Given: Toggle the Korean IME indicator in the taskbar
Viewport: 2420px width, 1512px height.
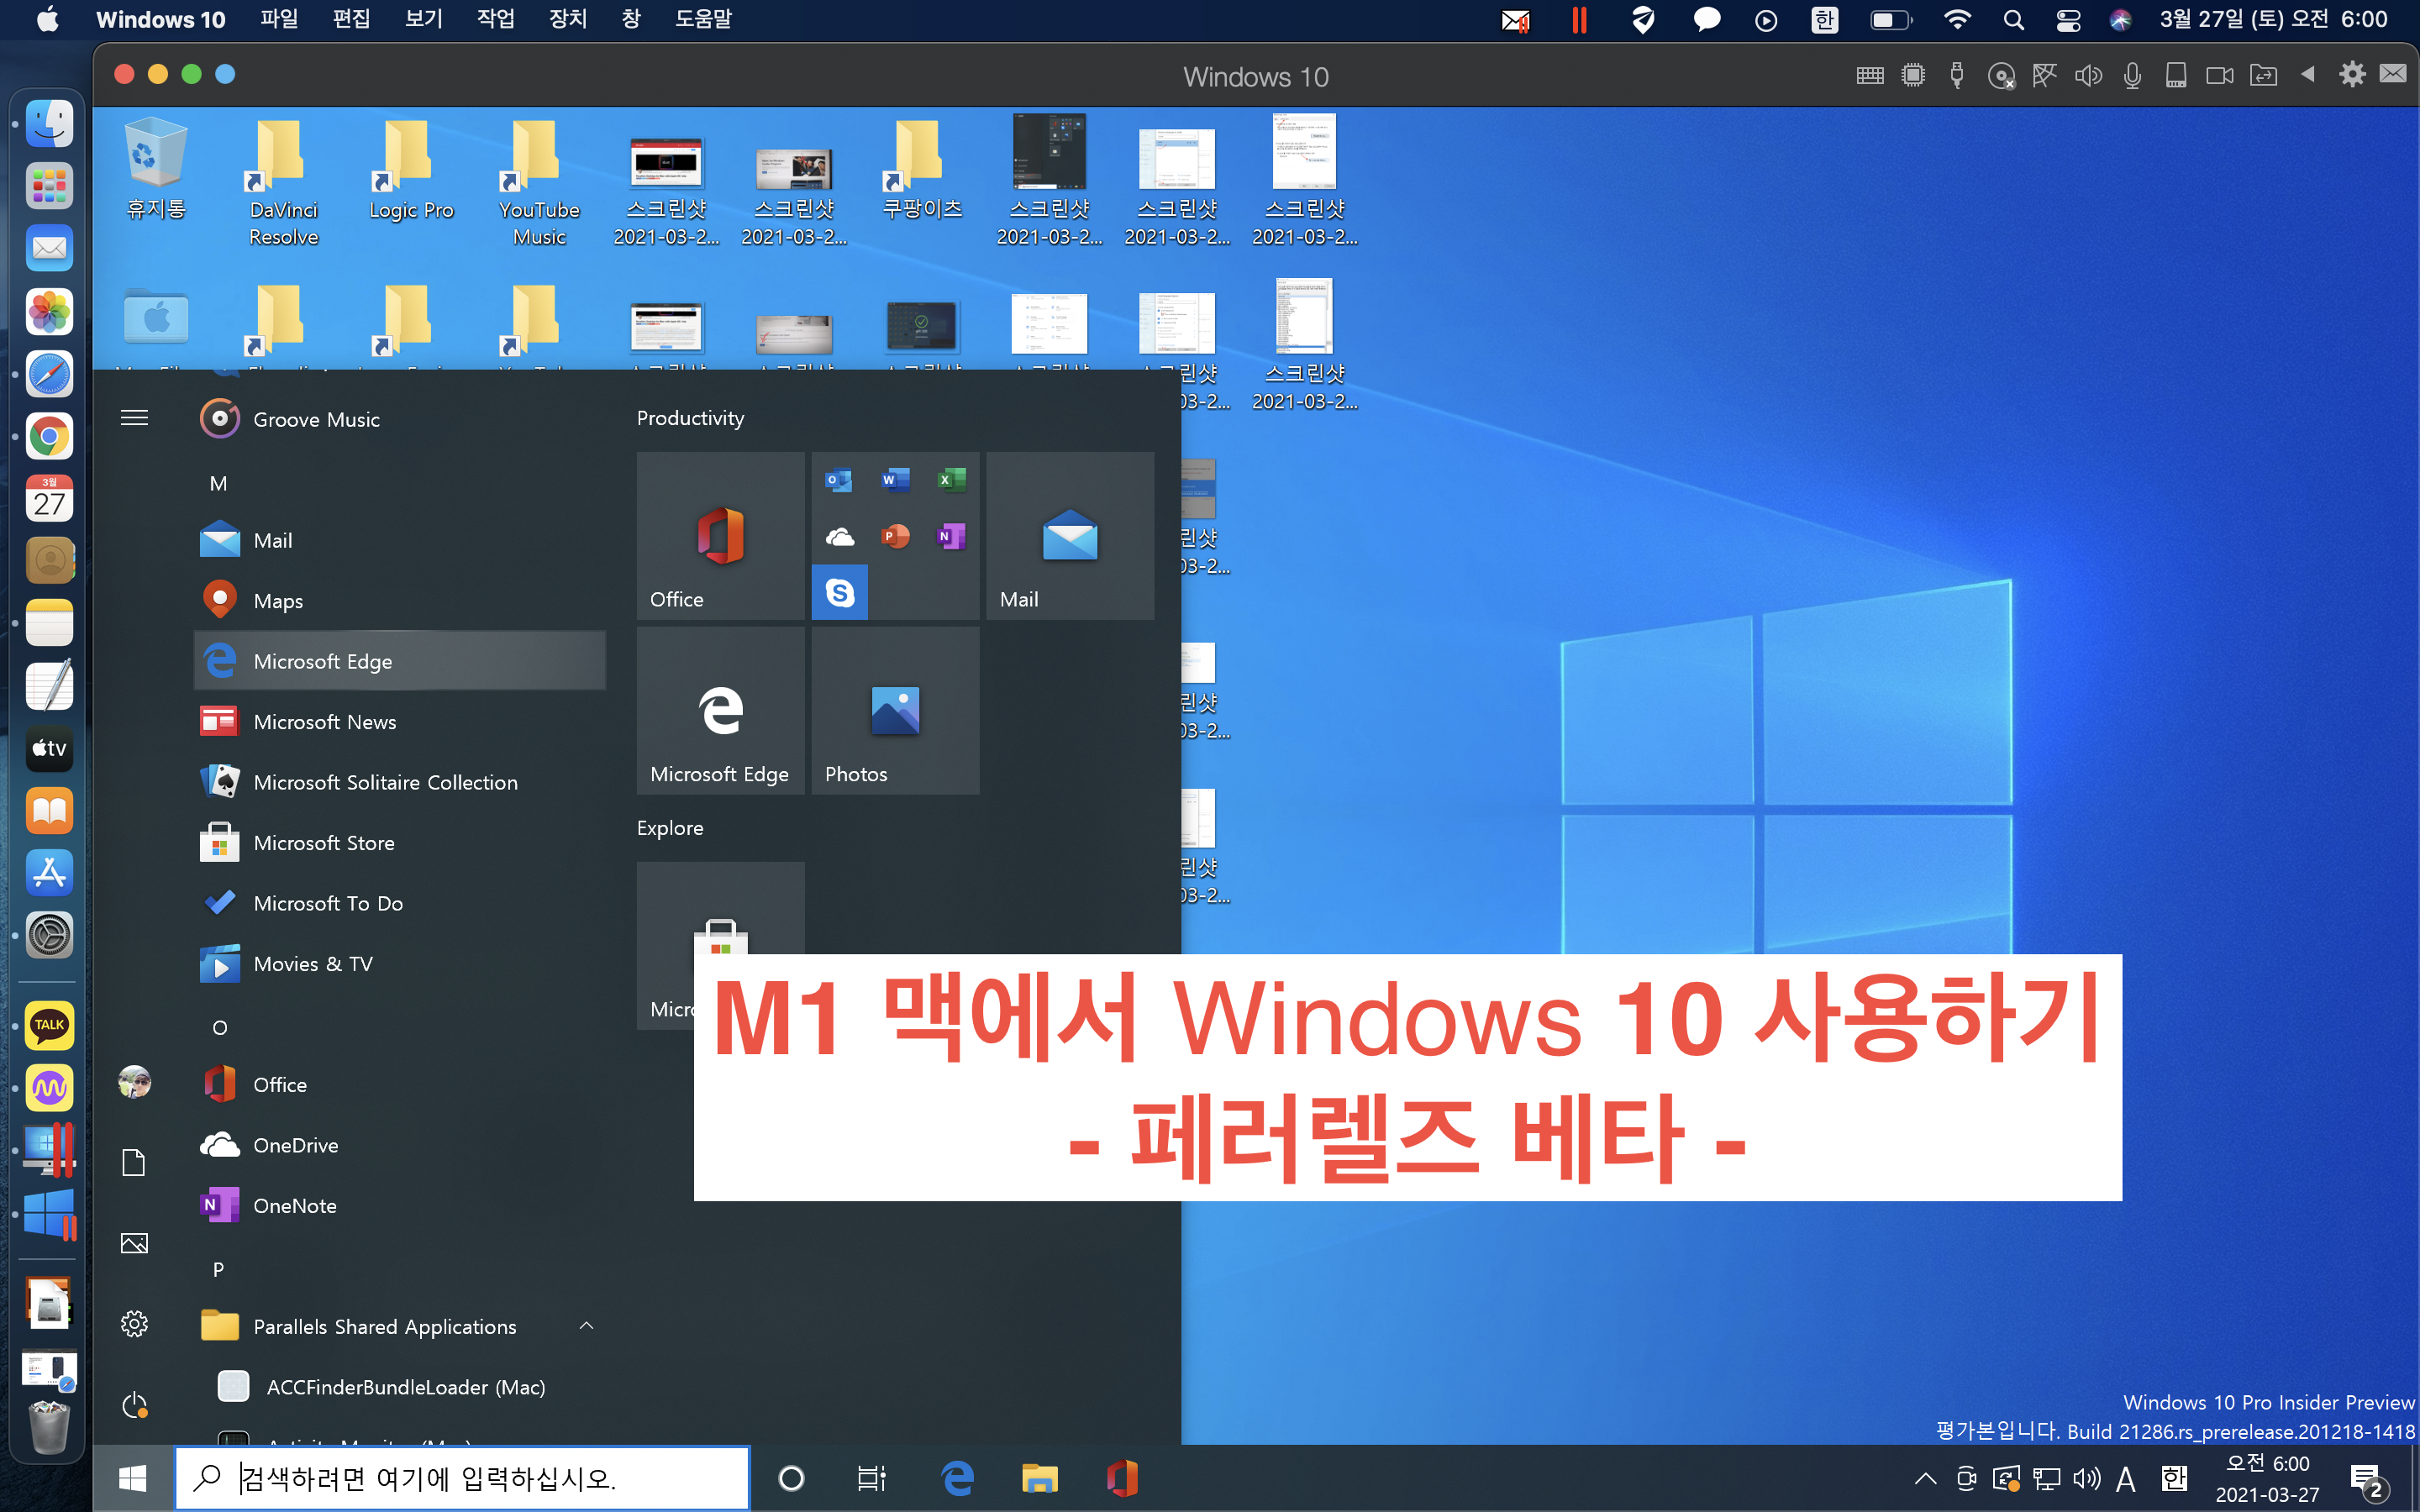Looking at the screenshot, I should 2174,1478.
